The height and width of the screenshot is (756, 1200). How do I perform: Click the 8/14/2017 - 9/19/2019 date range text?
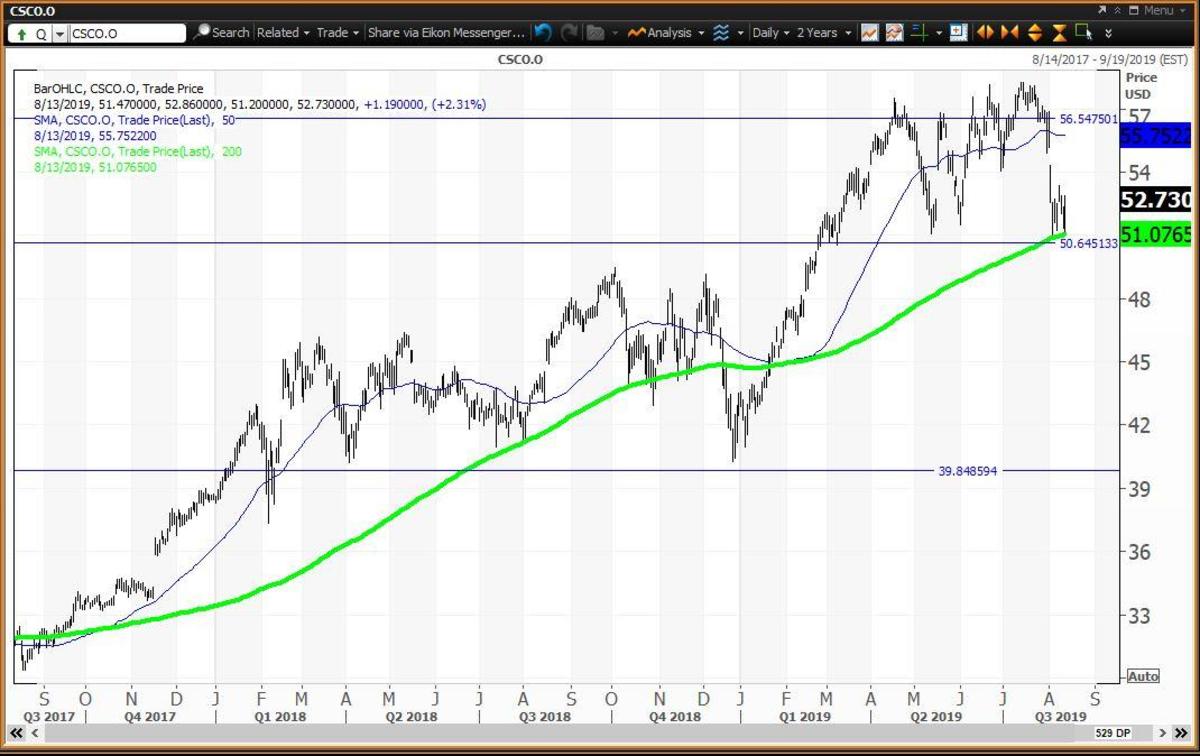1109,60
